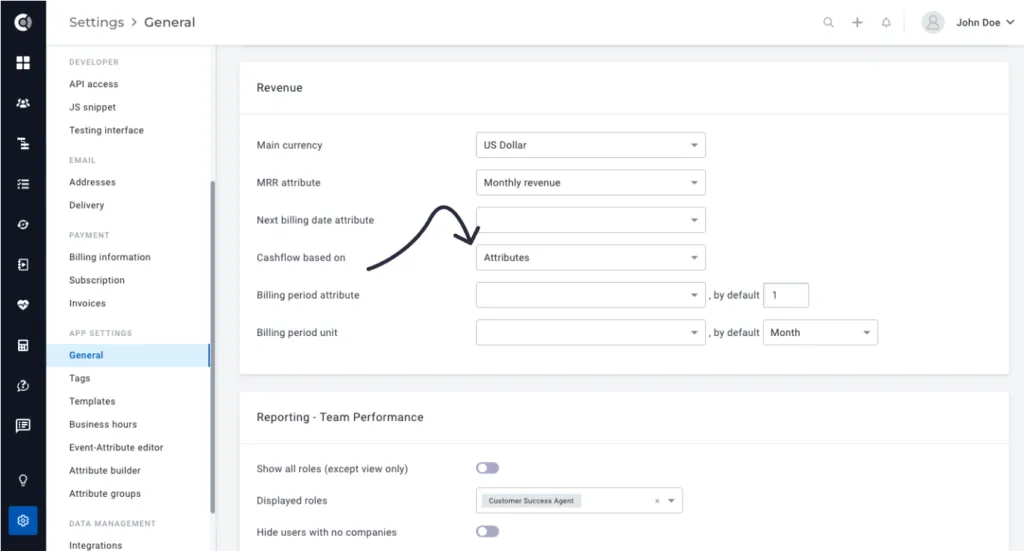Open email Addresses settings
Image resolution: width=1024 pixels, height=551 pixels.
click(92, 182)
